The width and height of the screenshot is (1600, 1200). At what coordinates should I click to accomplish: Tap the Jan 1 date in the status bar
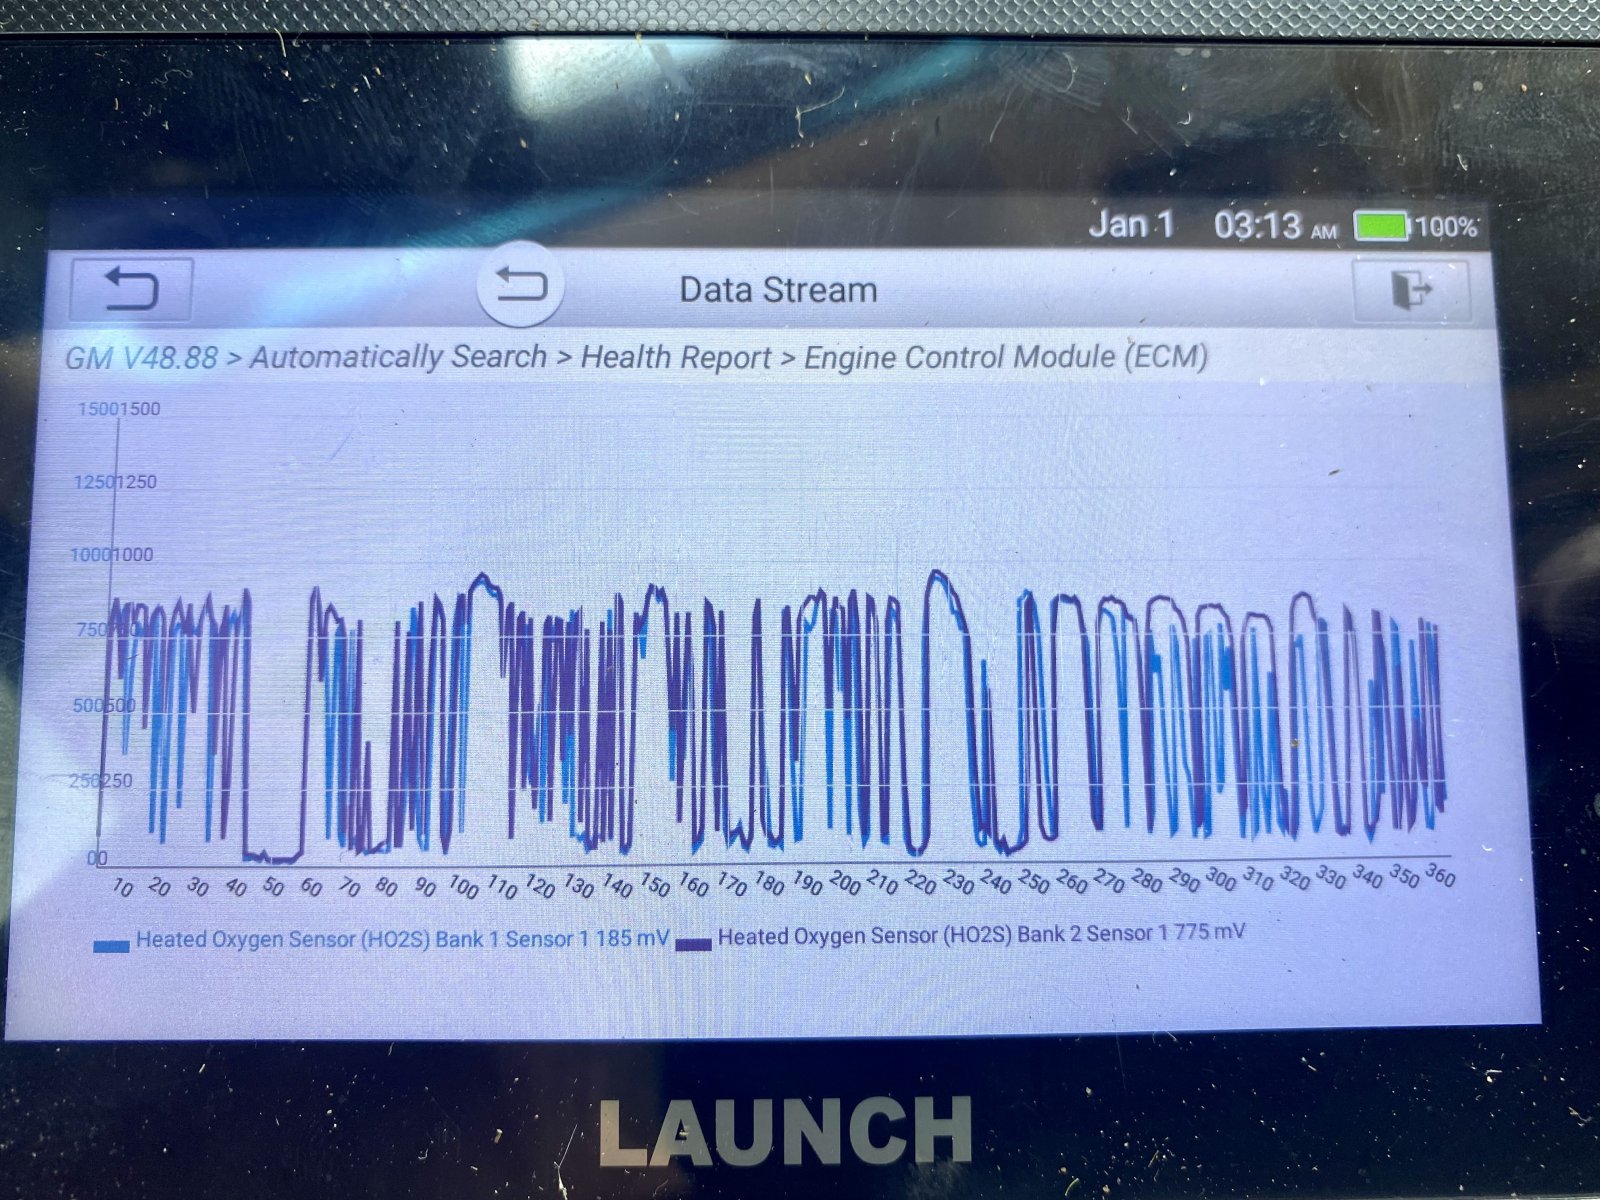[1130, 224]
